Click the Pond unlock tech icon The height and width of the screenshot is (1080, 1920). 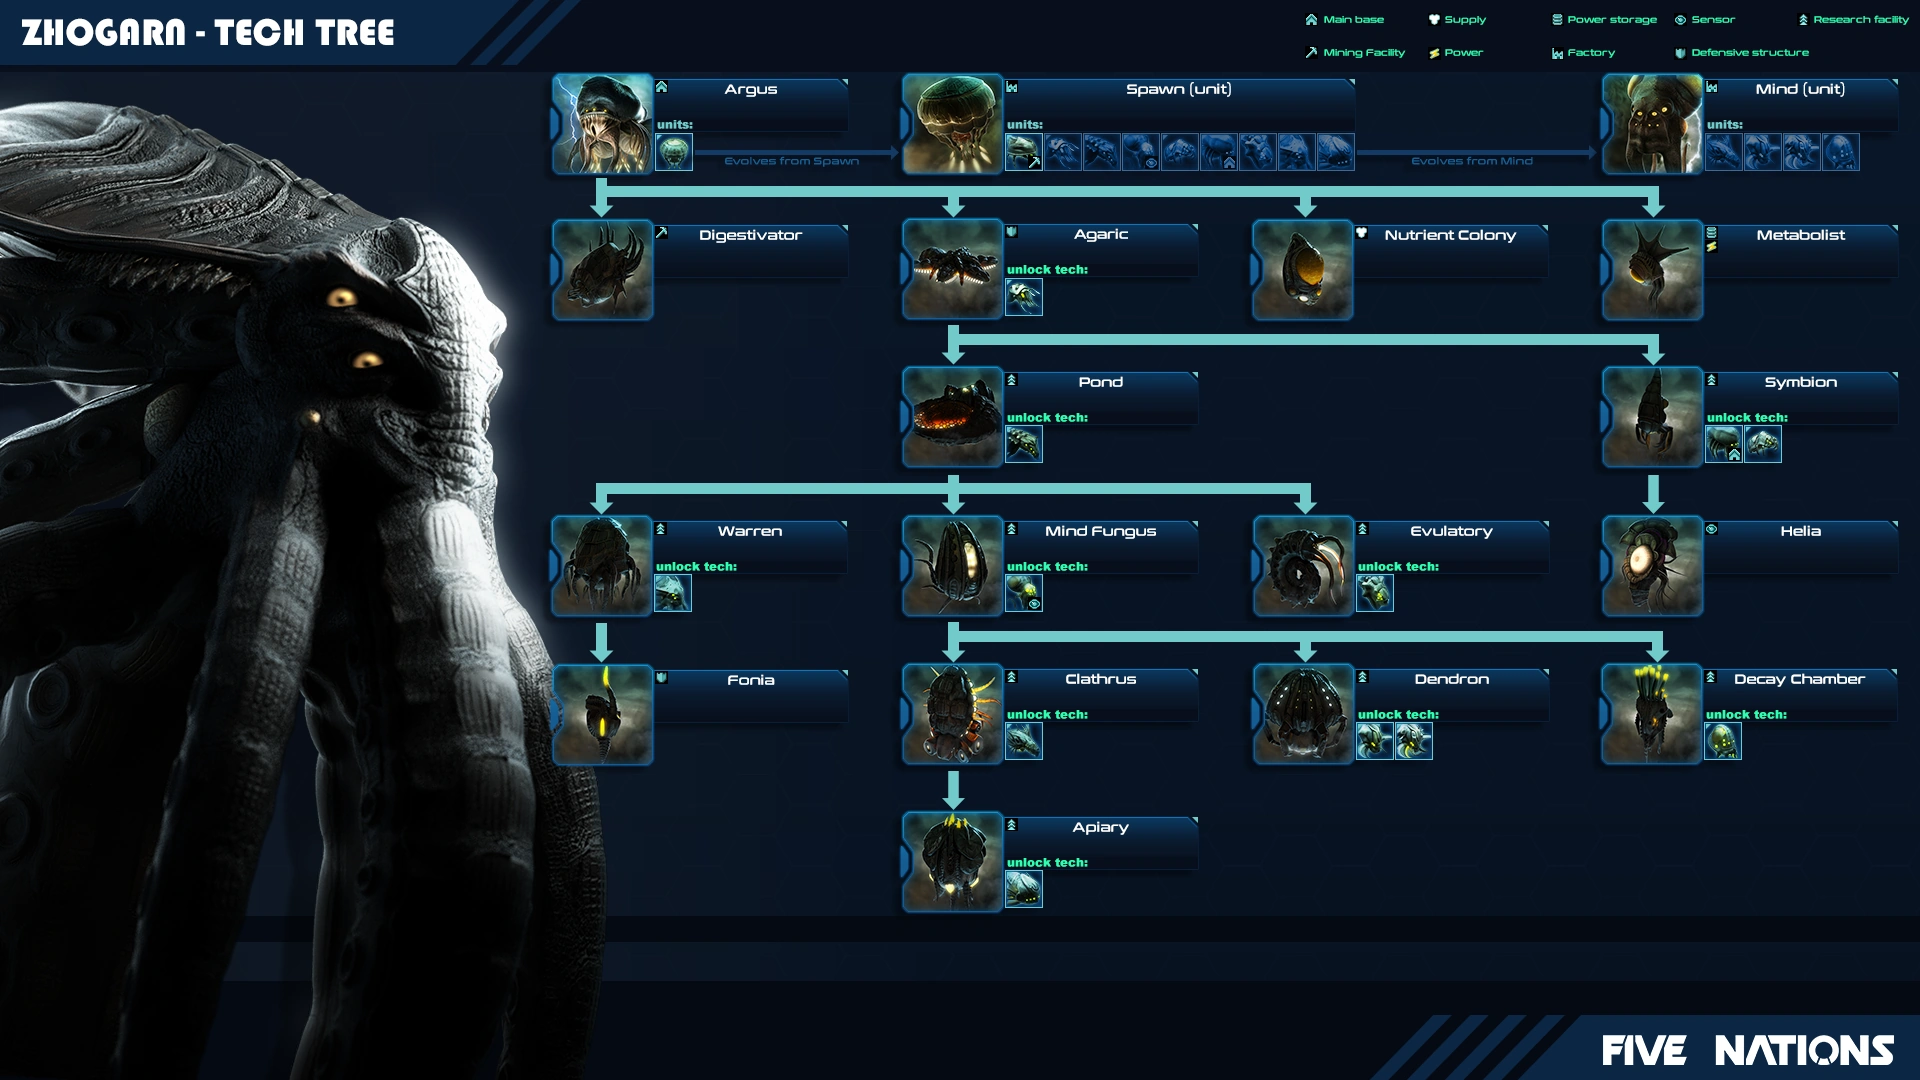[x=1023, y=444]
